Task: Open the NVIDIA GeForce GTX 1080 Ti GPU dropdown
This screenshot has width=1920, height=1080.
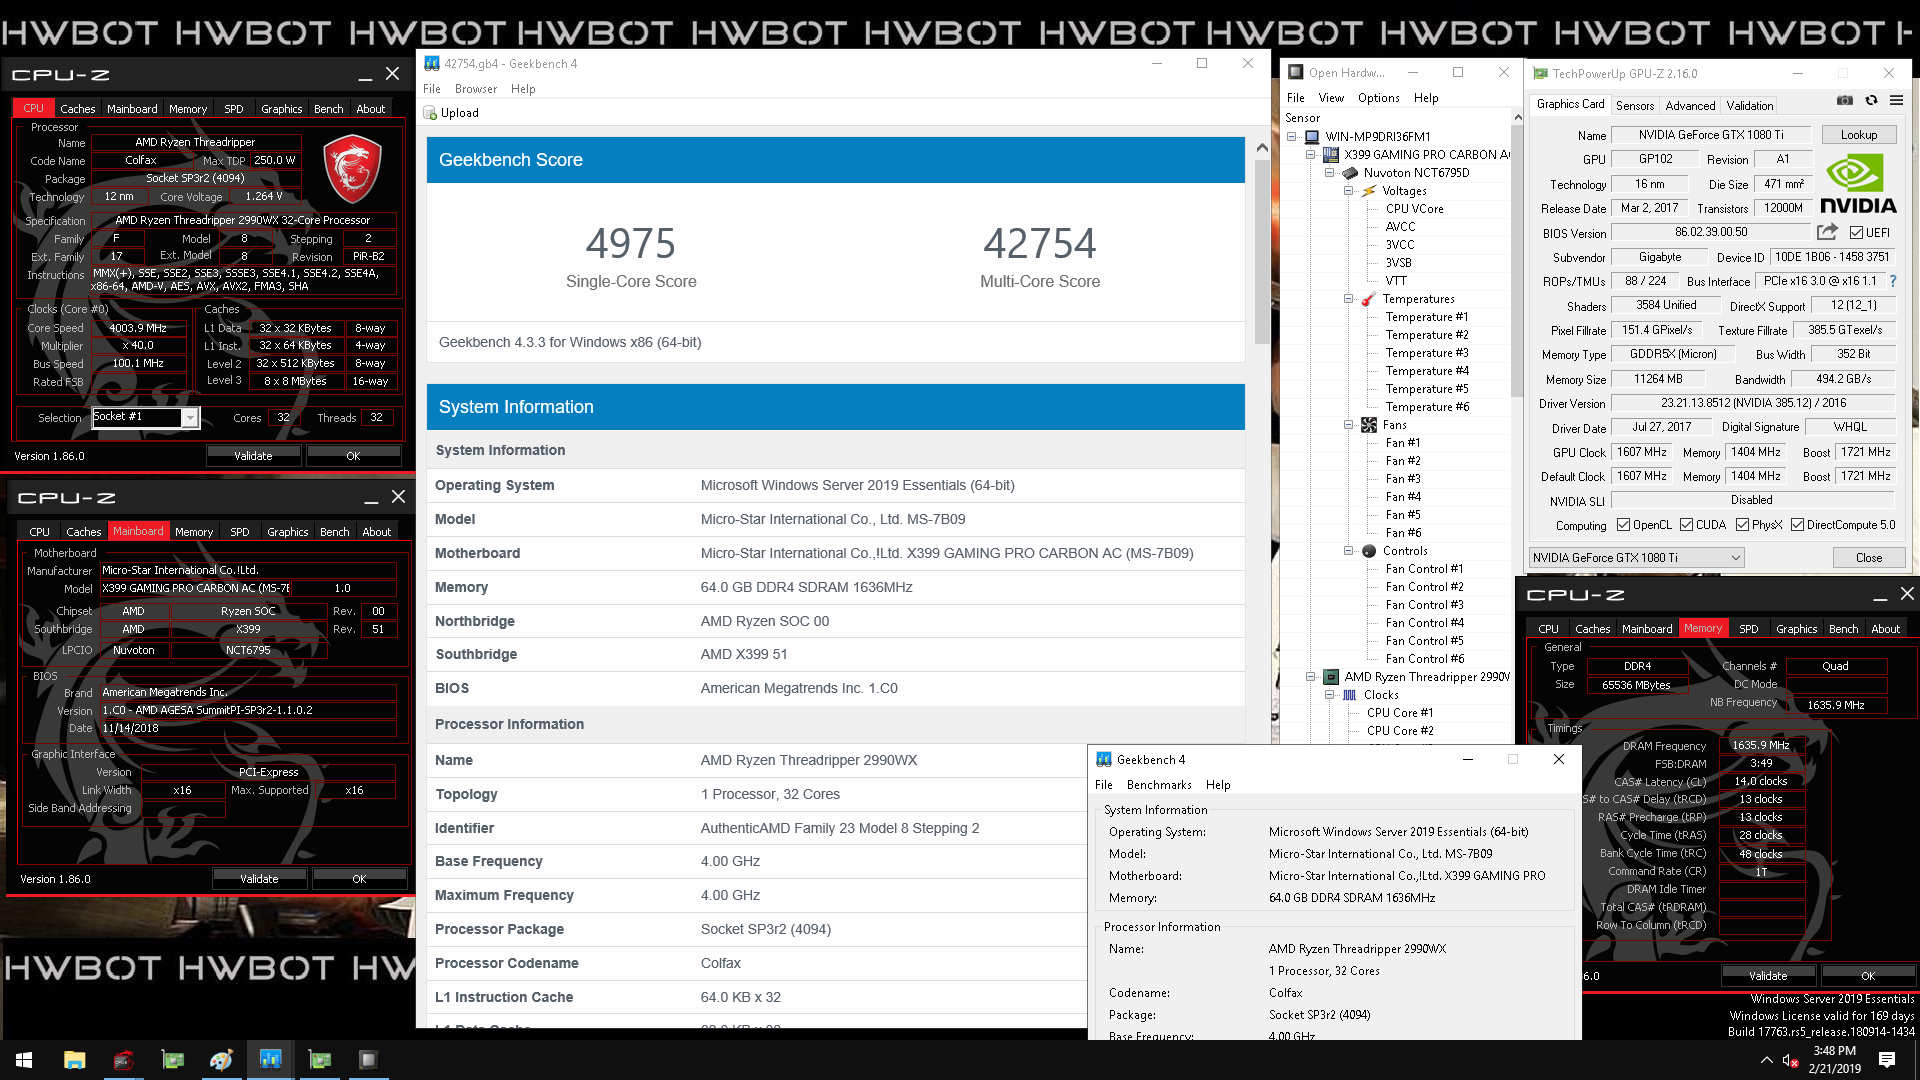Action: click(1637, 558)
